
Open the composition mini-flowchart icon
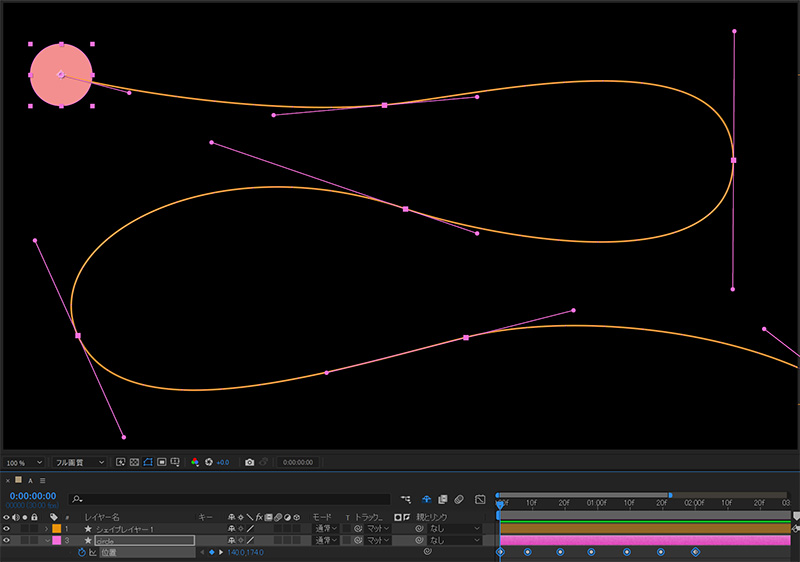(406, 498)
